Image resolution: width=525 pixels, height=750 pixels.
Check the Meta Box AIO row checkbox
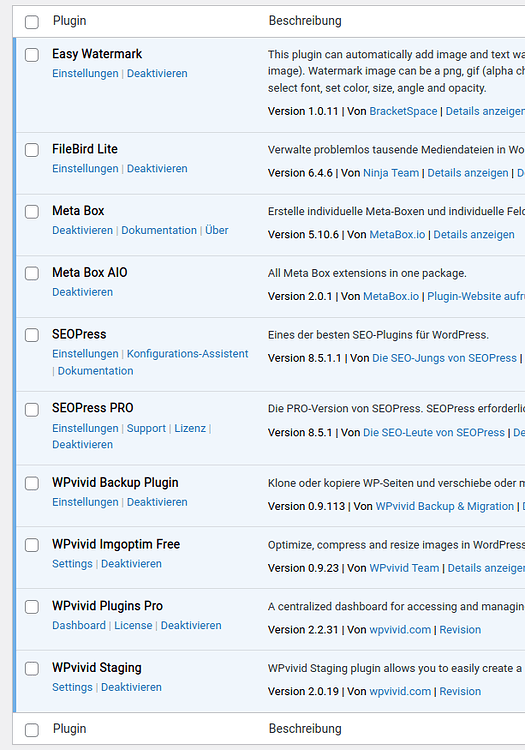click(x=32, y=273)
